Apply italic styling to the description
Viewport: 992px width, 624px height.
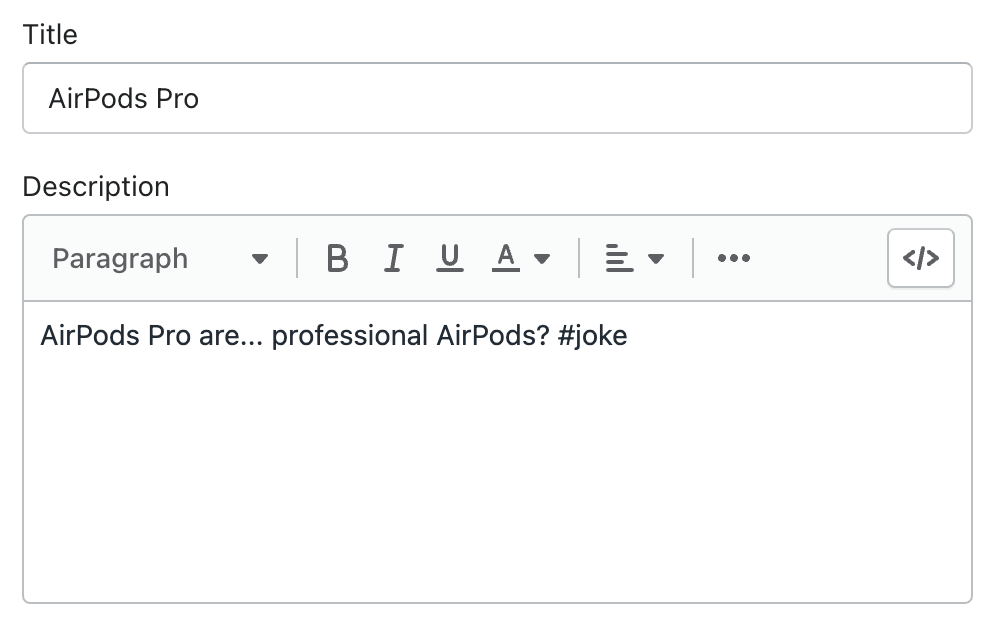(x=393, y=258)
